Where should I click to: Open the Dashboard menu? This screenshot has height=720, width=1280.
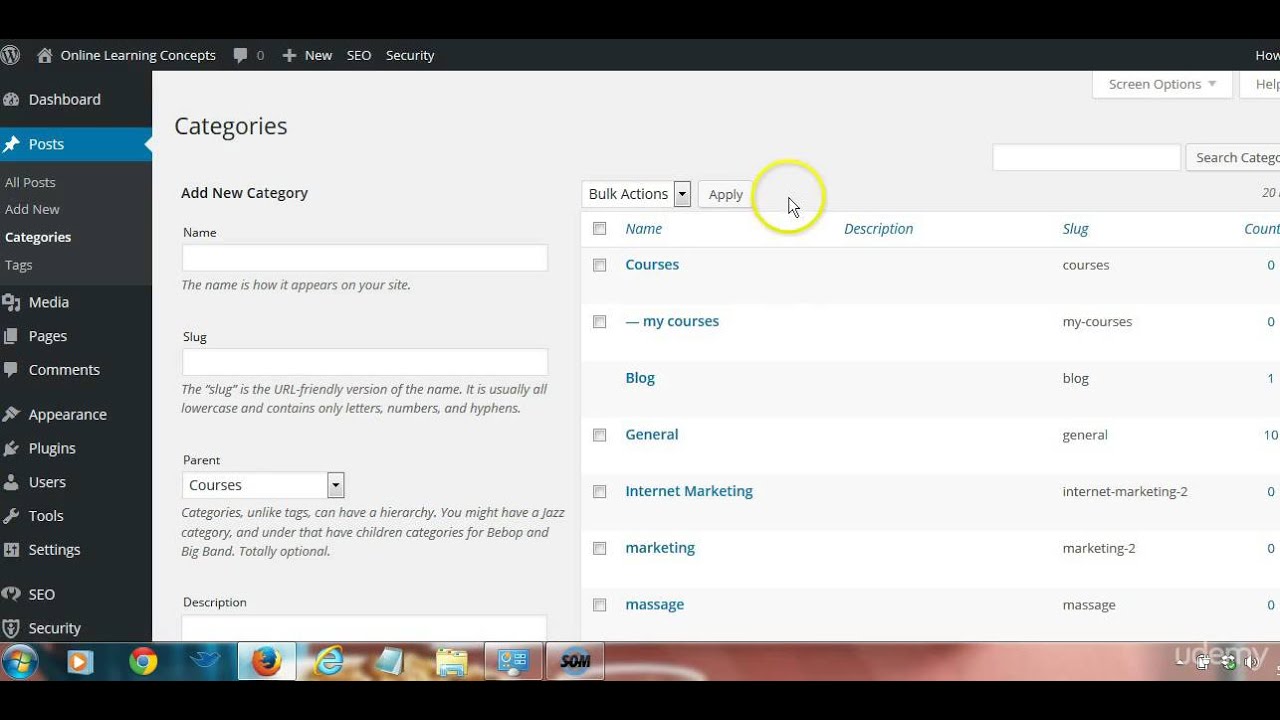point(65,99)
